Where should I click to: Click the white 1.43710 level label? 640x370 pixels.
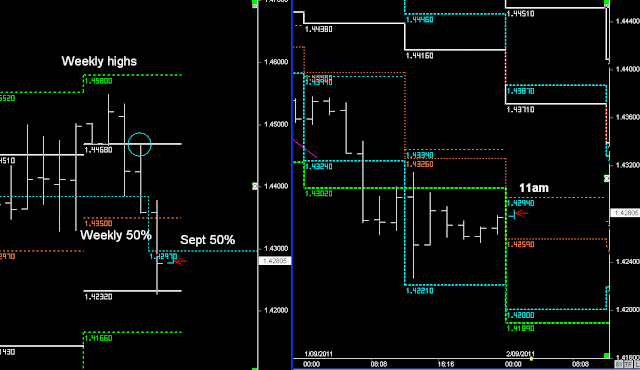520,109
